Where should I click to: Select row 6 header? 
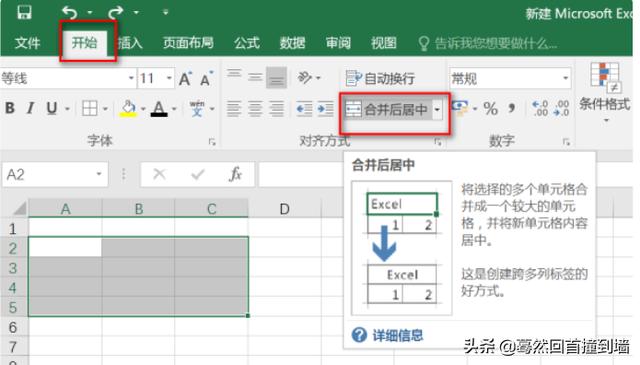click(x=13, y=327)
